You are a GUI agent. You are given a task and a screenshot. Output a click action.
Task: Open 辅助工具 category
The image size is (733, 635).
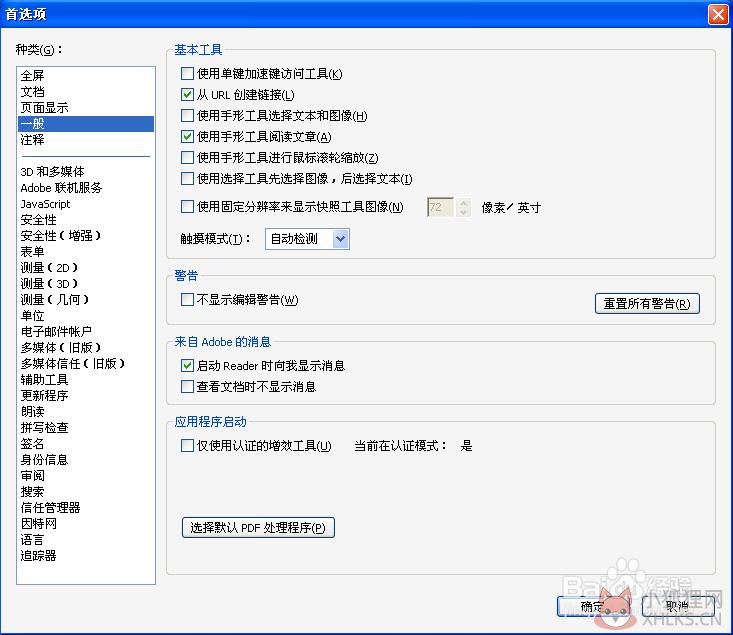tap(86, 379)
